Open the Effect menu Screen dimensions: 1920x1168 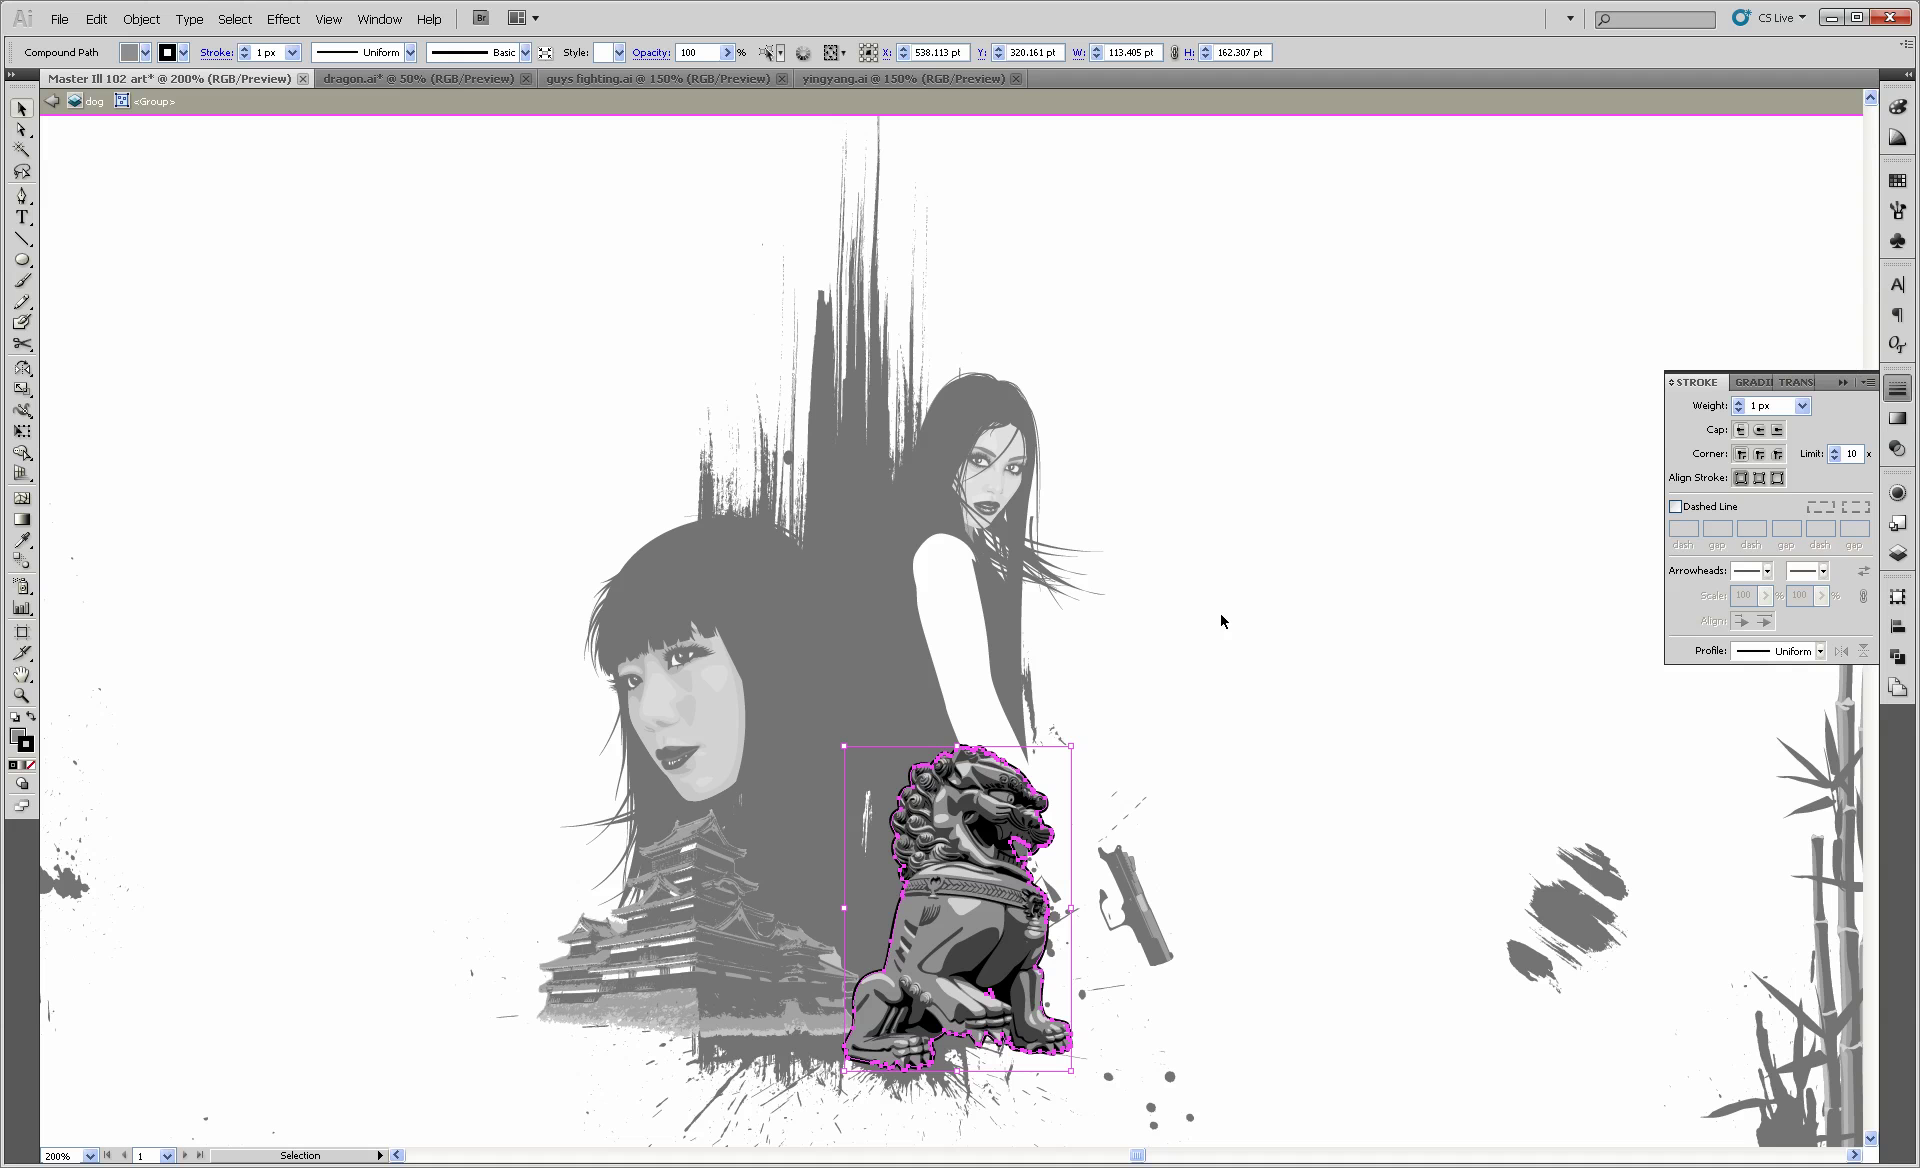(283, 18)
